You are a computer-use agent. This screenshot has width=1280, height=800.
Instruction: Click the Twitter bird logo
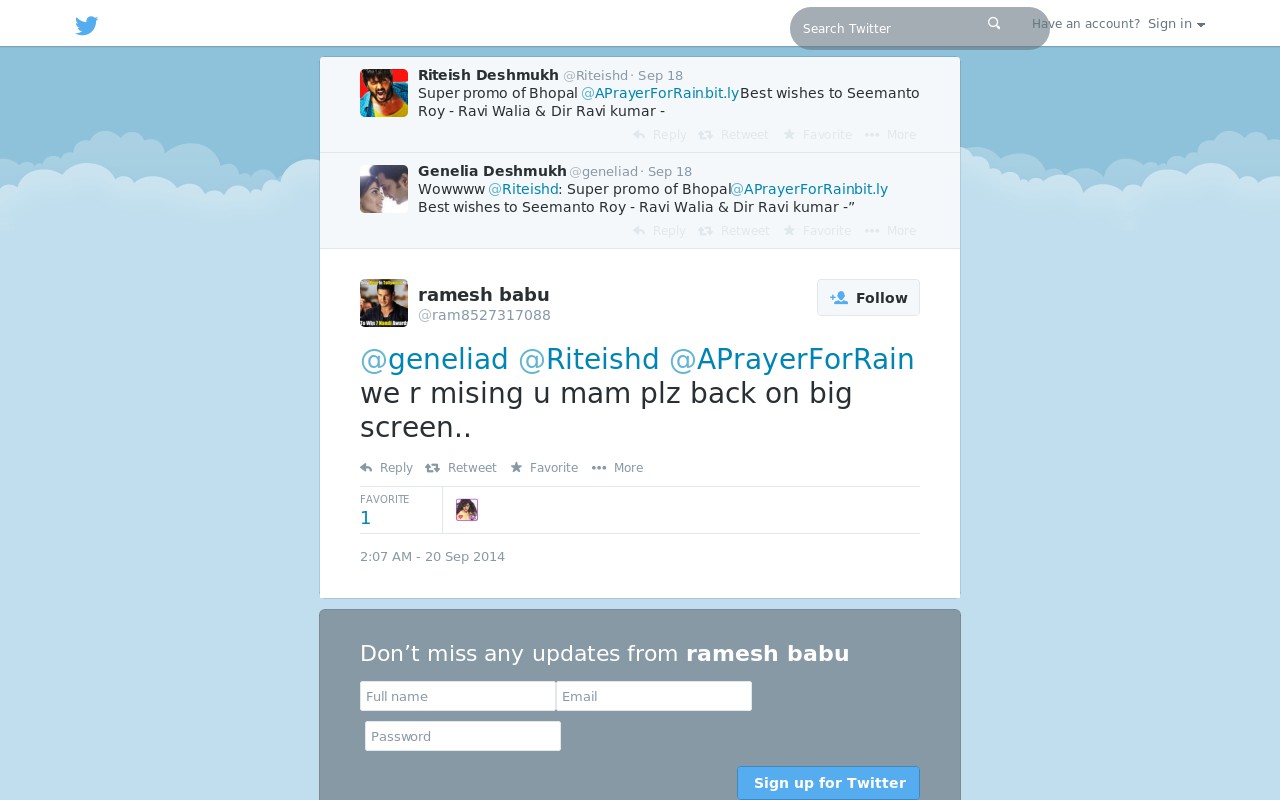tap(87, 26)
